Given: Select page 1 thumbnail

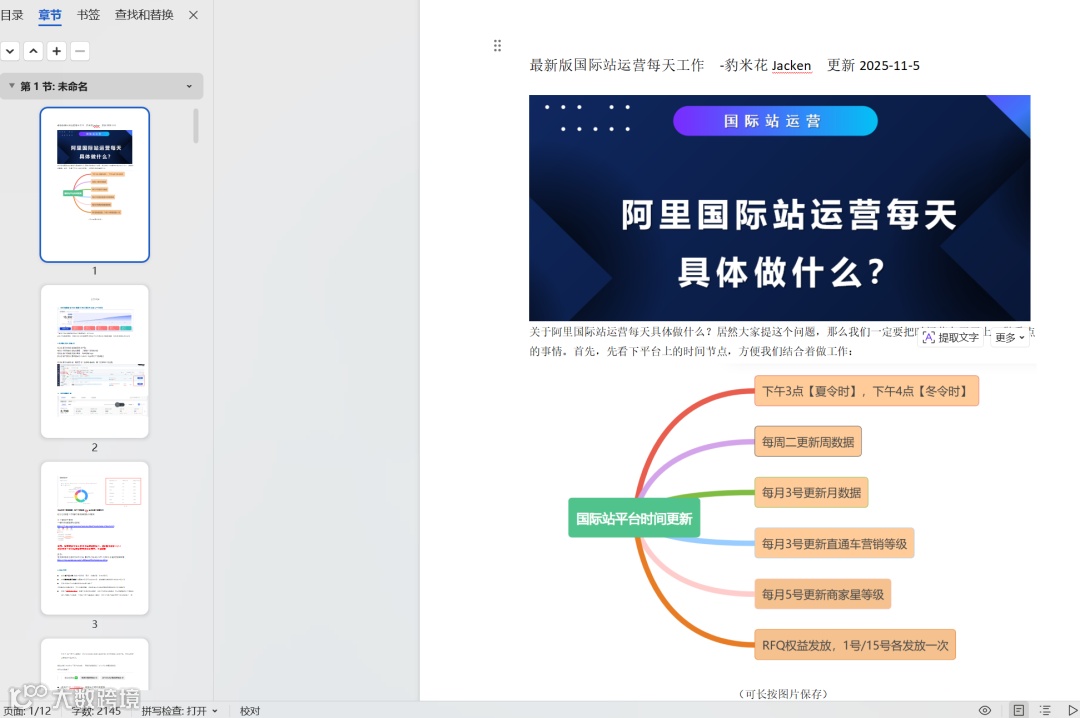Looking at the screenshot, I should tap(94, 185).
